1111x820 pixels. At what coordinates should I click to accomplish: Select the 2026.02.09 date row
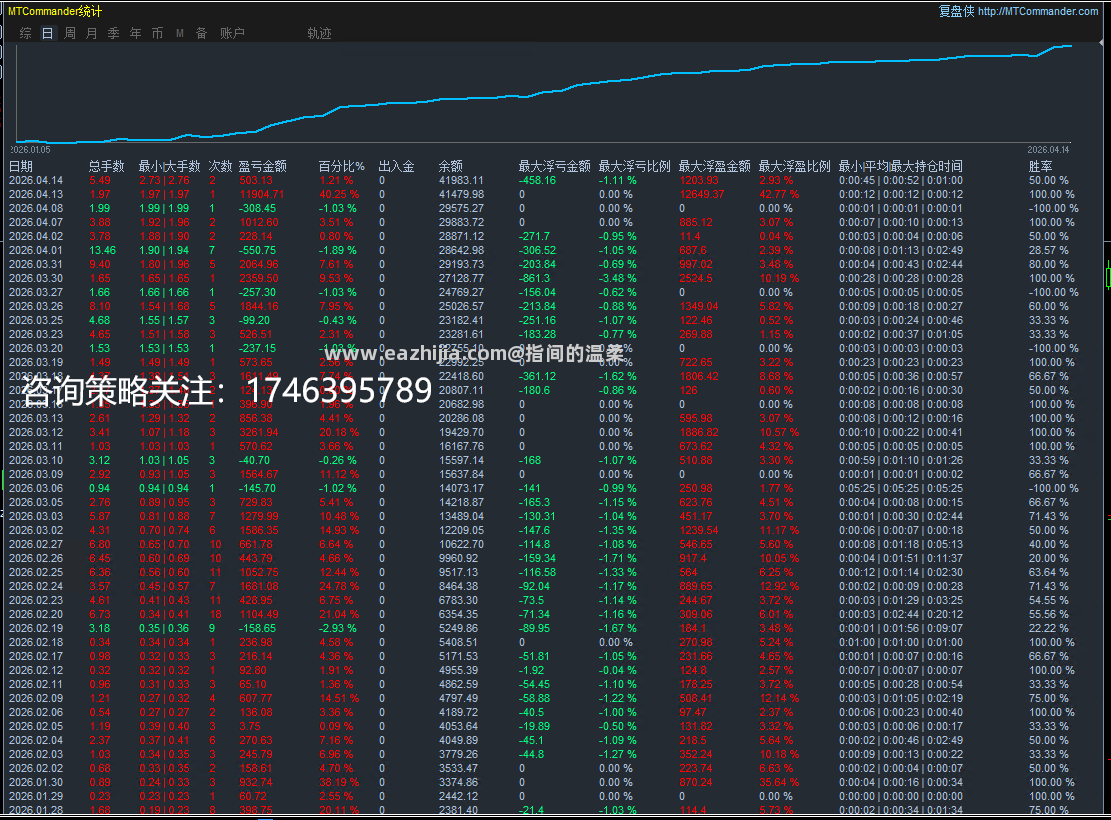tap(35, 699)
